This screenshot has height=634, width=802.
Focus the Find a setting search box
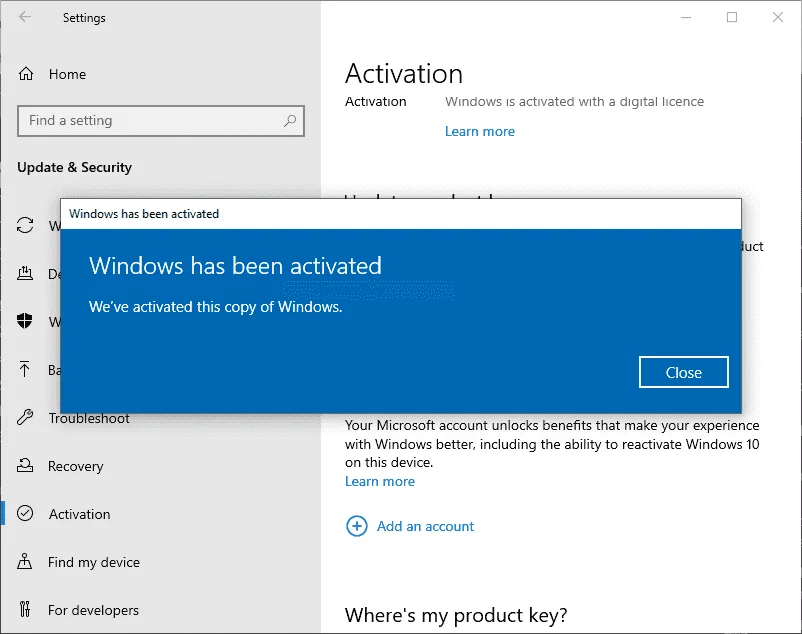coord(161,121)
